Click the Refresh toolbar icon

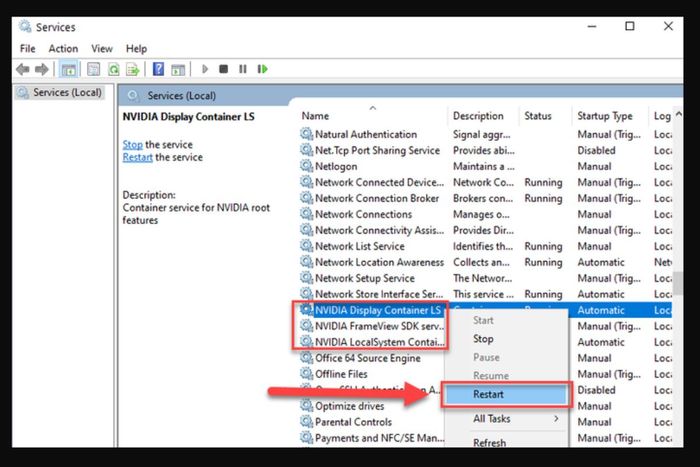114,69
